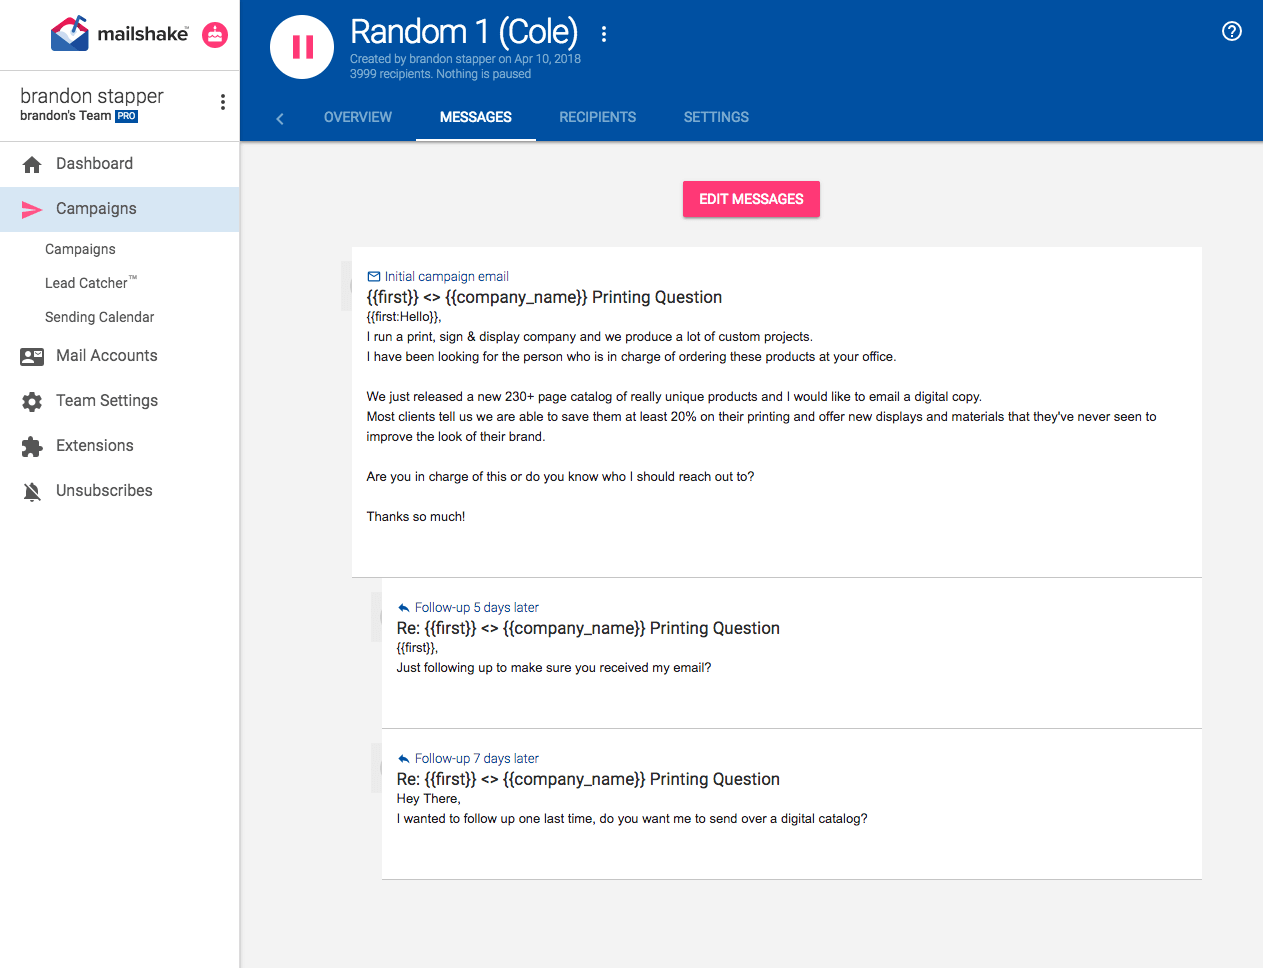This screenshot has height=968, width=1263.
Task: Open the pink birthday cake notification icon
Action: pos(215,35)
